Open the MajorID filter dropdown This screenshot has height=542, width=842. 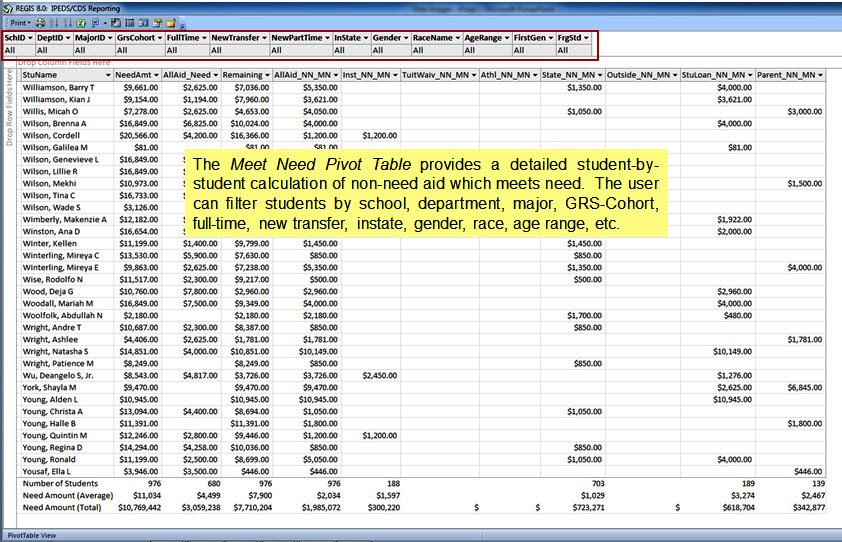tap(110, 38)
